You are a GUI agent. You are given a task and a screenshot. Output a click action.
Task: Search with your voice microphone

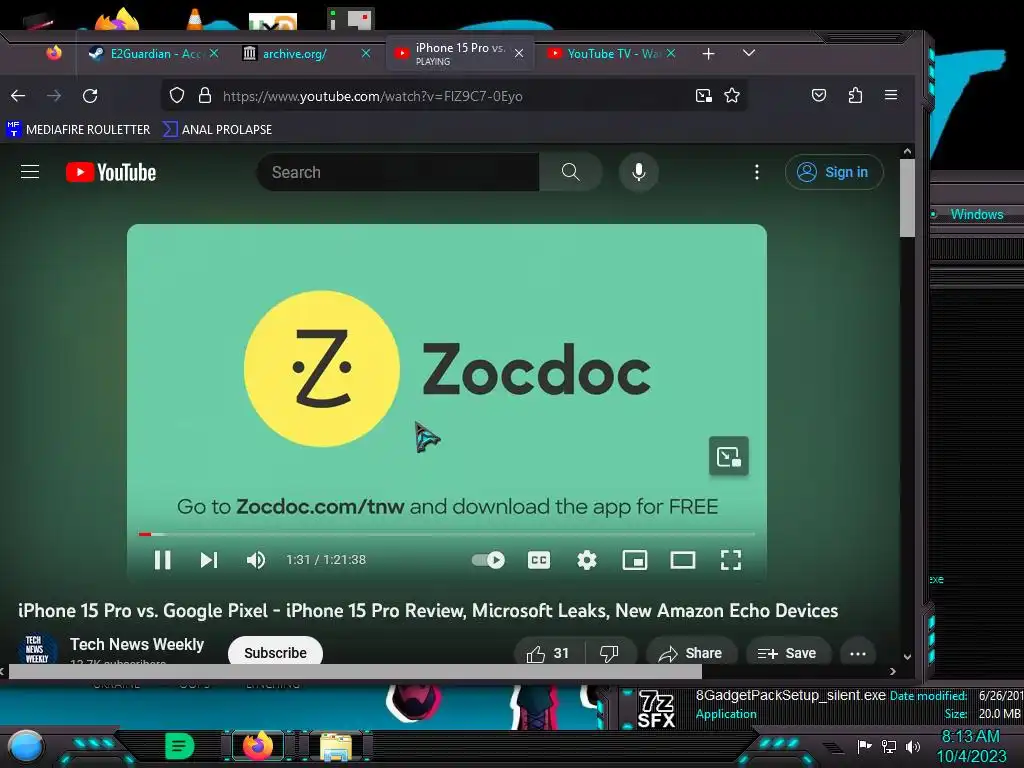pos(639,172)
